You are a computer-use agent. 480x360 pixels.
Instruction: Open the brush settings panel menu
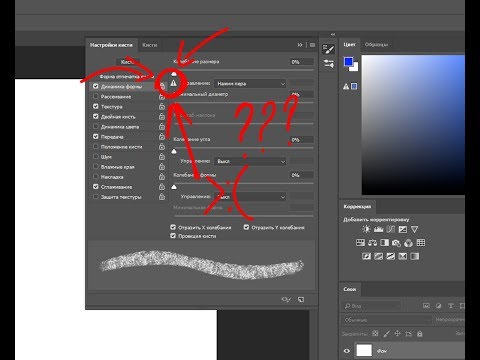[x=312, y=45]
